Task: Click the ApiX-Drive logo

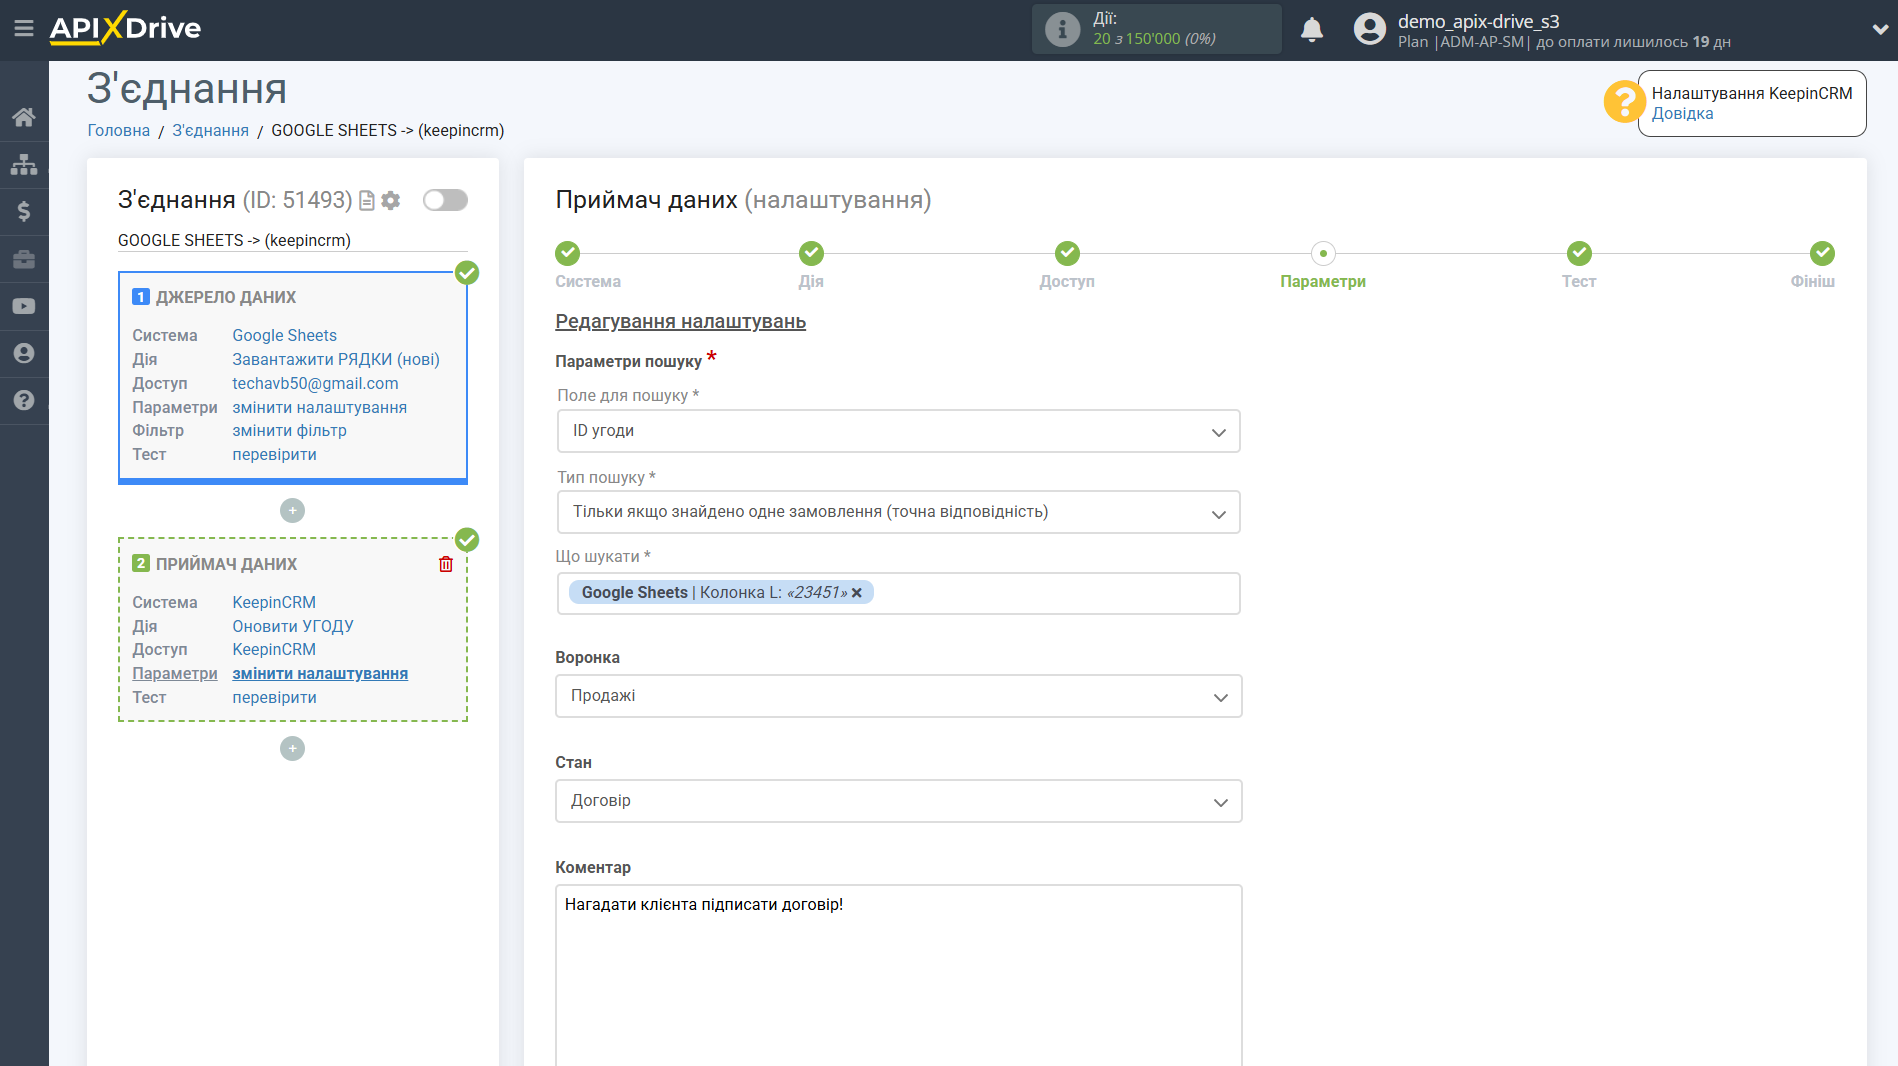Action: coord(126,28)
